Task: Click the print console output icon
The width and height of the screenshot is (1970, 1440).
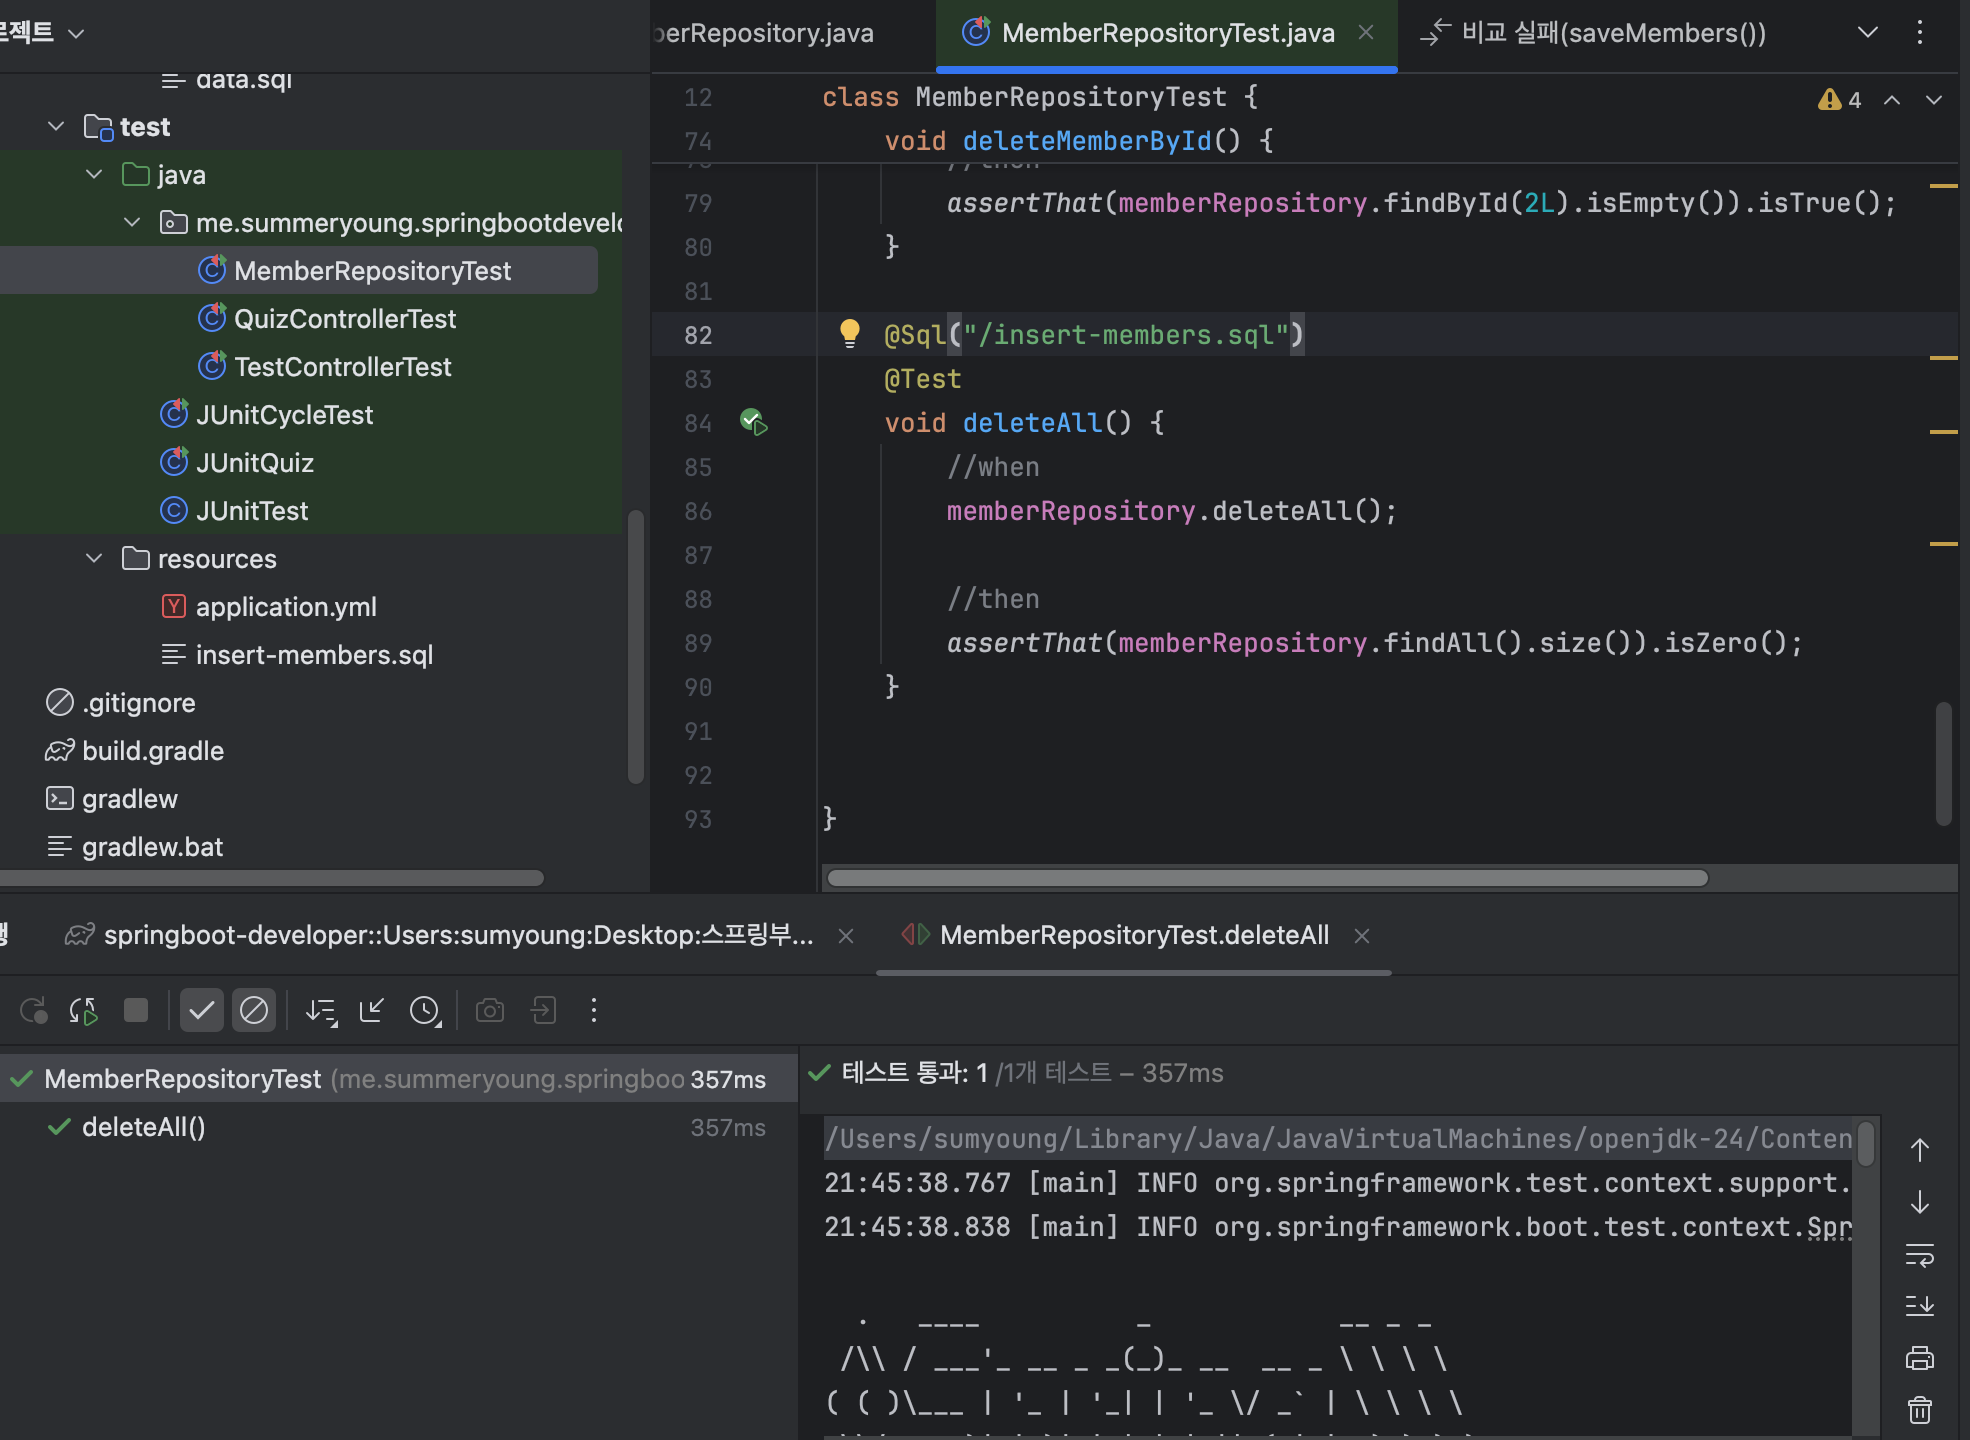Action: [x=1919, y=1358]
